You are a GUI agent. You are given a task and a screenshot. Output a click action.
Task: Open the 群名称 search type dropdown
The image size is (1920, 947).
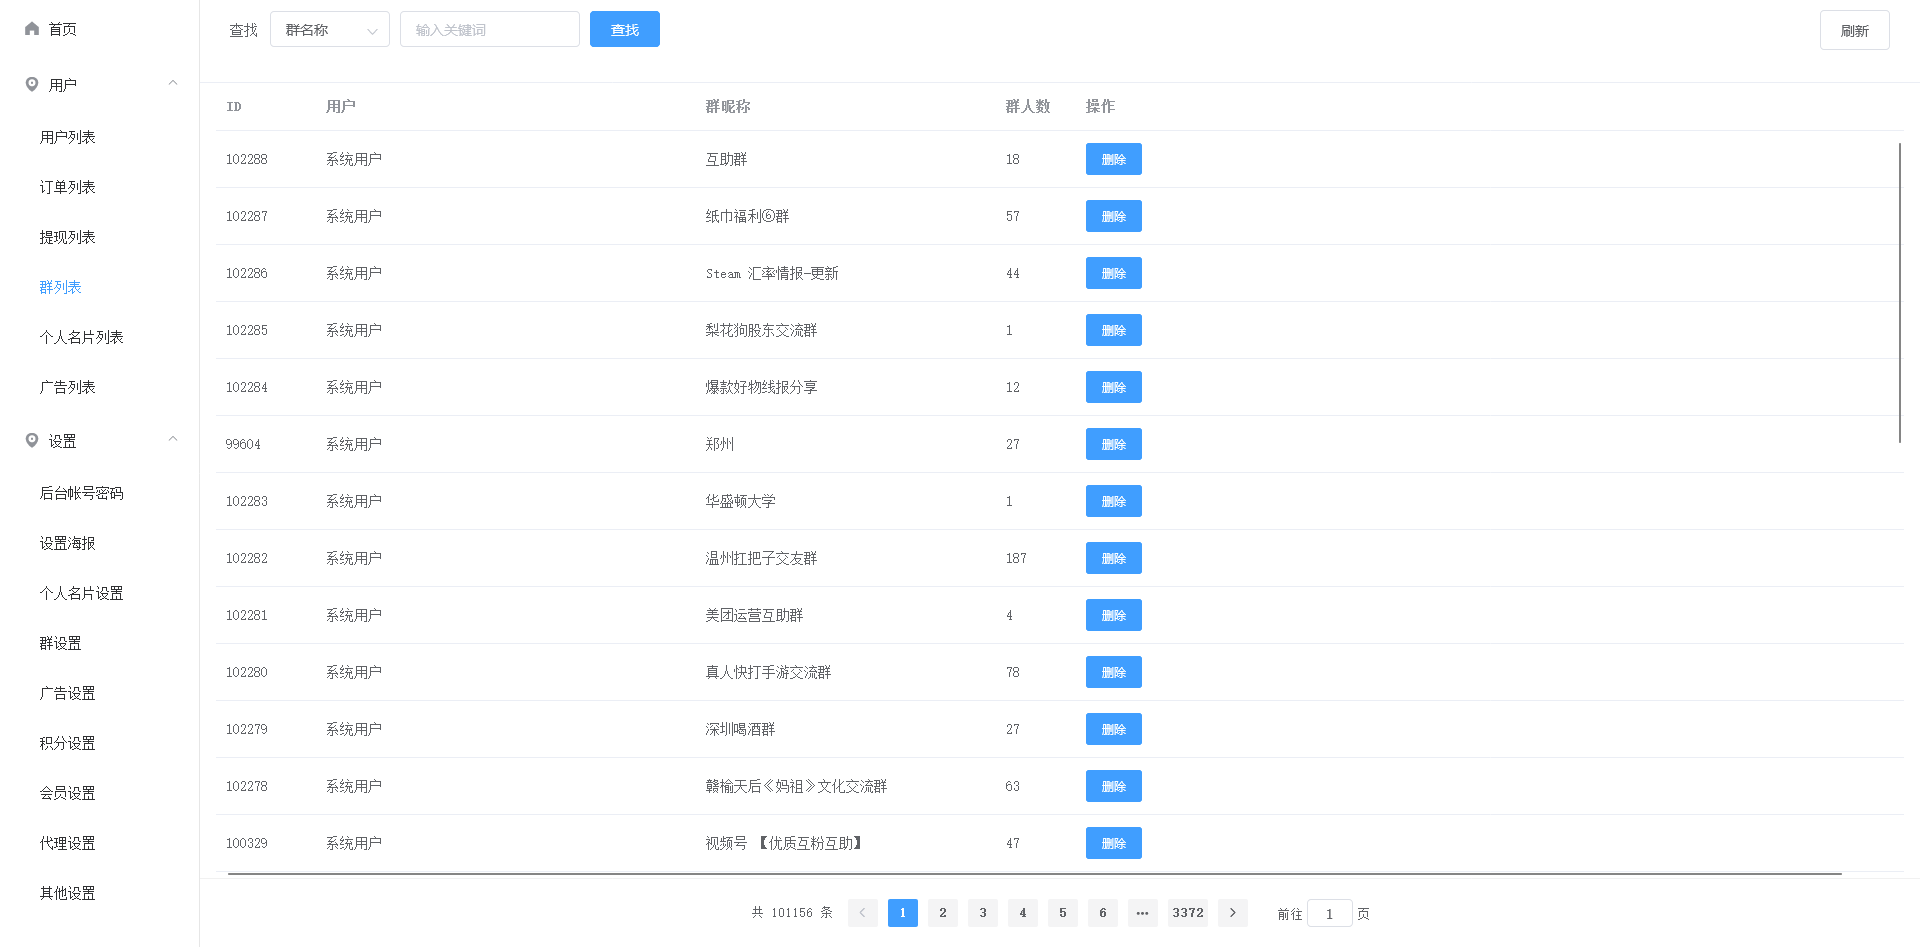click(329, 30)
